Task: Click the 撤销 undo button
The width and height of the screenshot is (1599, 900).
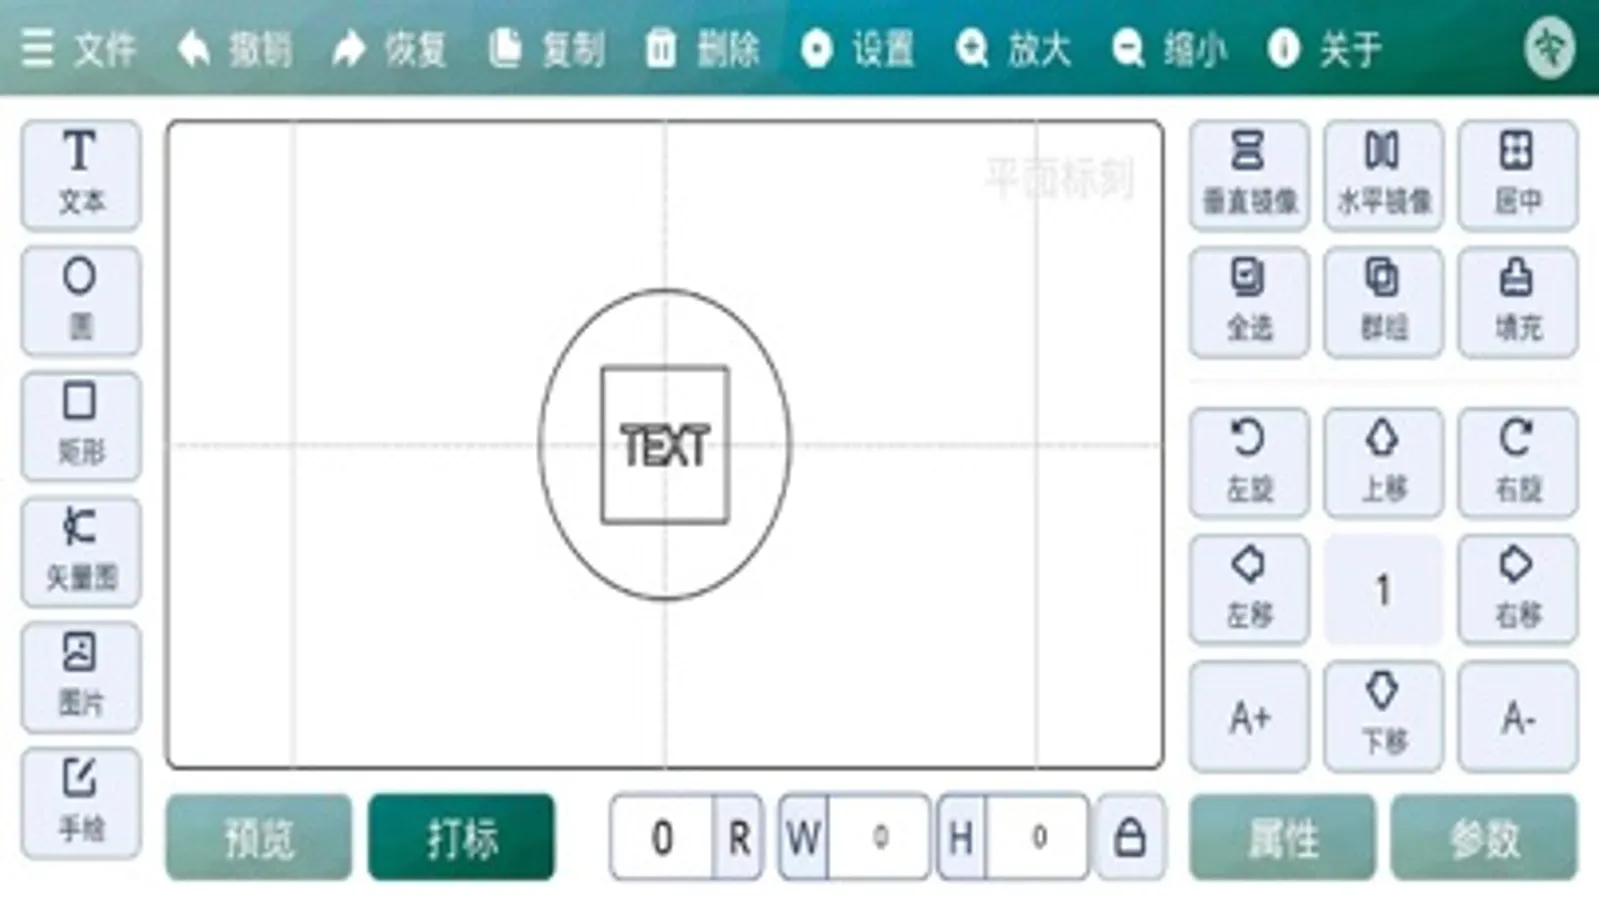Action: coord(235,48)
